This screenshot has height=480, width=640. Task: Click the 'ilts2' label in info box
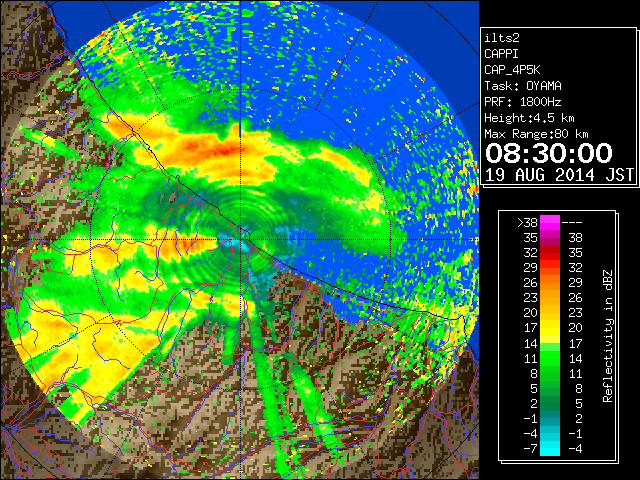pos(502,38)
